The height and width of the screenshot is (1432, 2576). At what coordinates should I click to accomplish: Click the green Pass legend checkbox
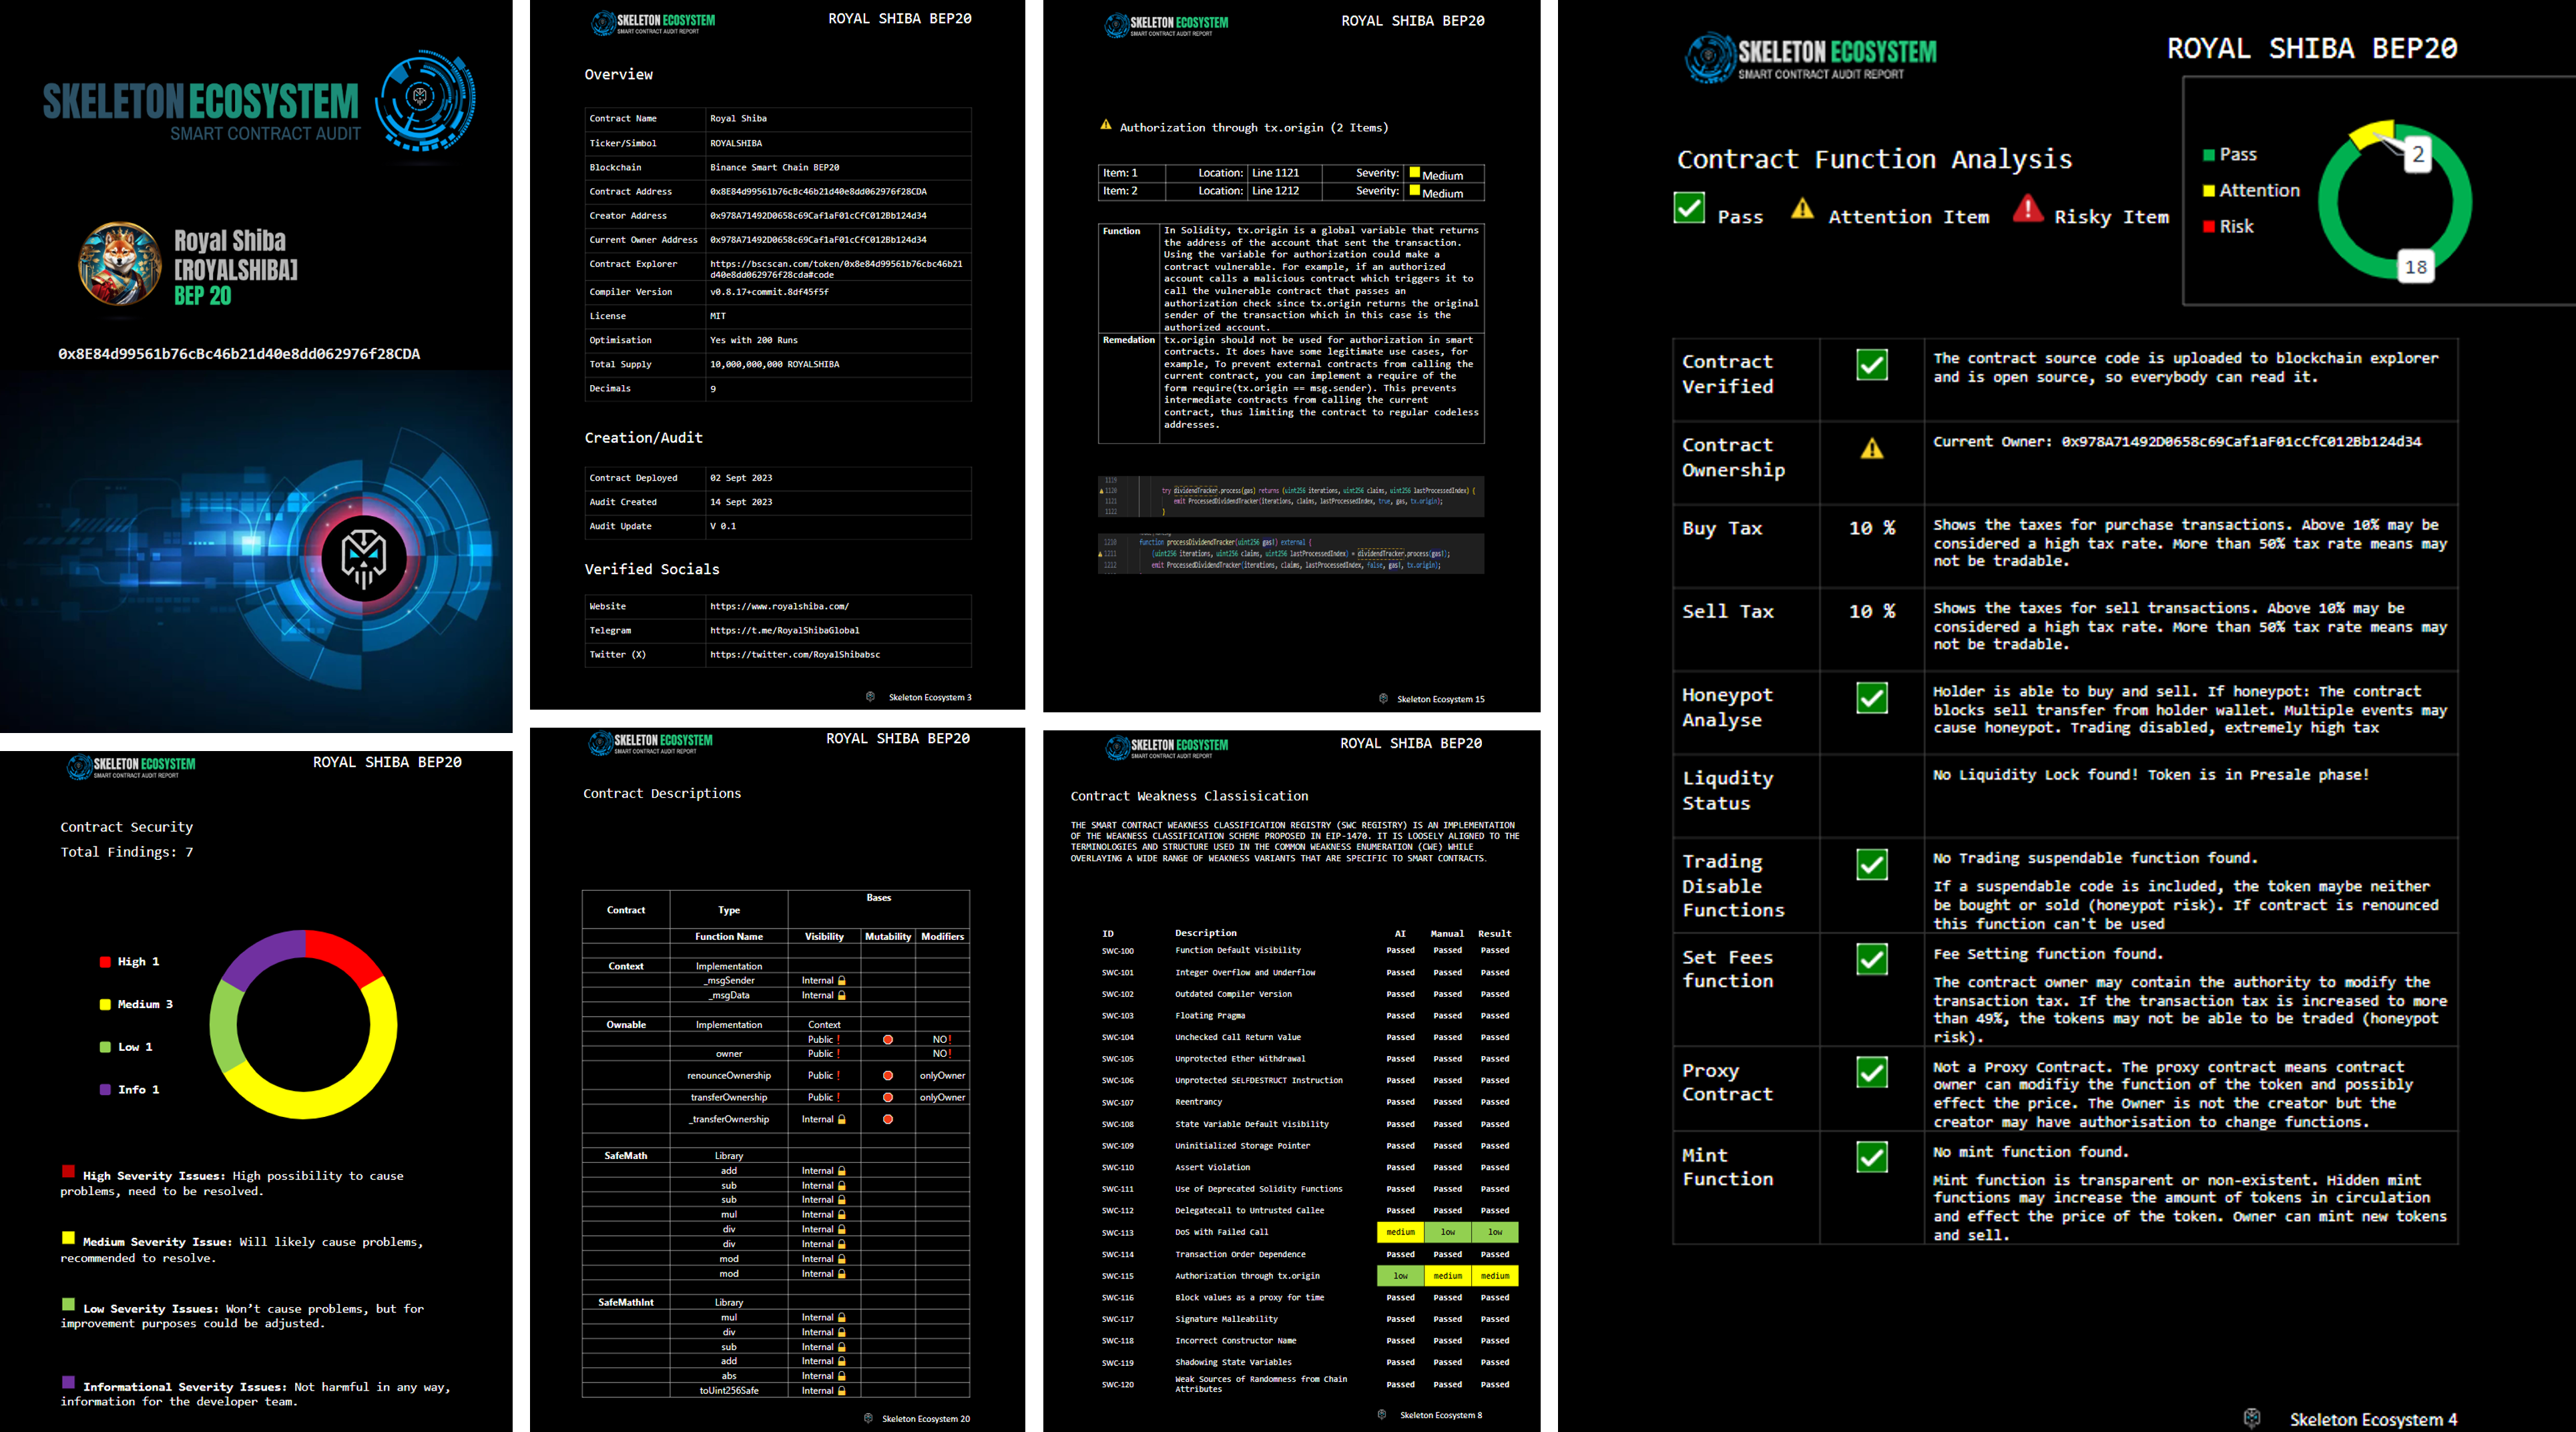[x=1689, y=208]
